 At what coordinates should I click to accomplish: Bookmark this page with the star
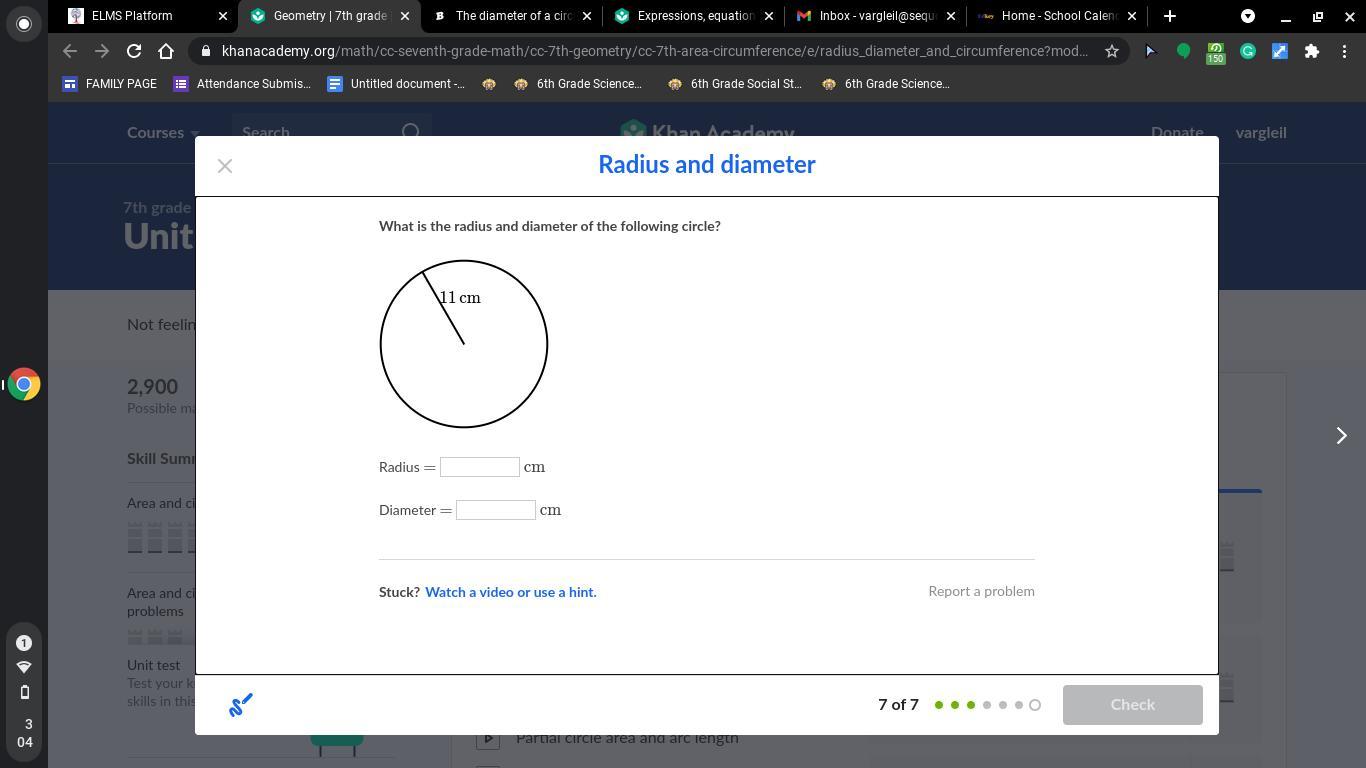coord(1111,51)
